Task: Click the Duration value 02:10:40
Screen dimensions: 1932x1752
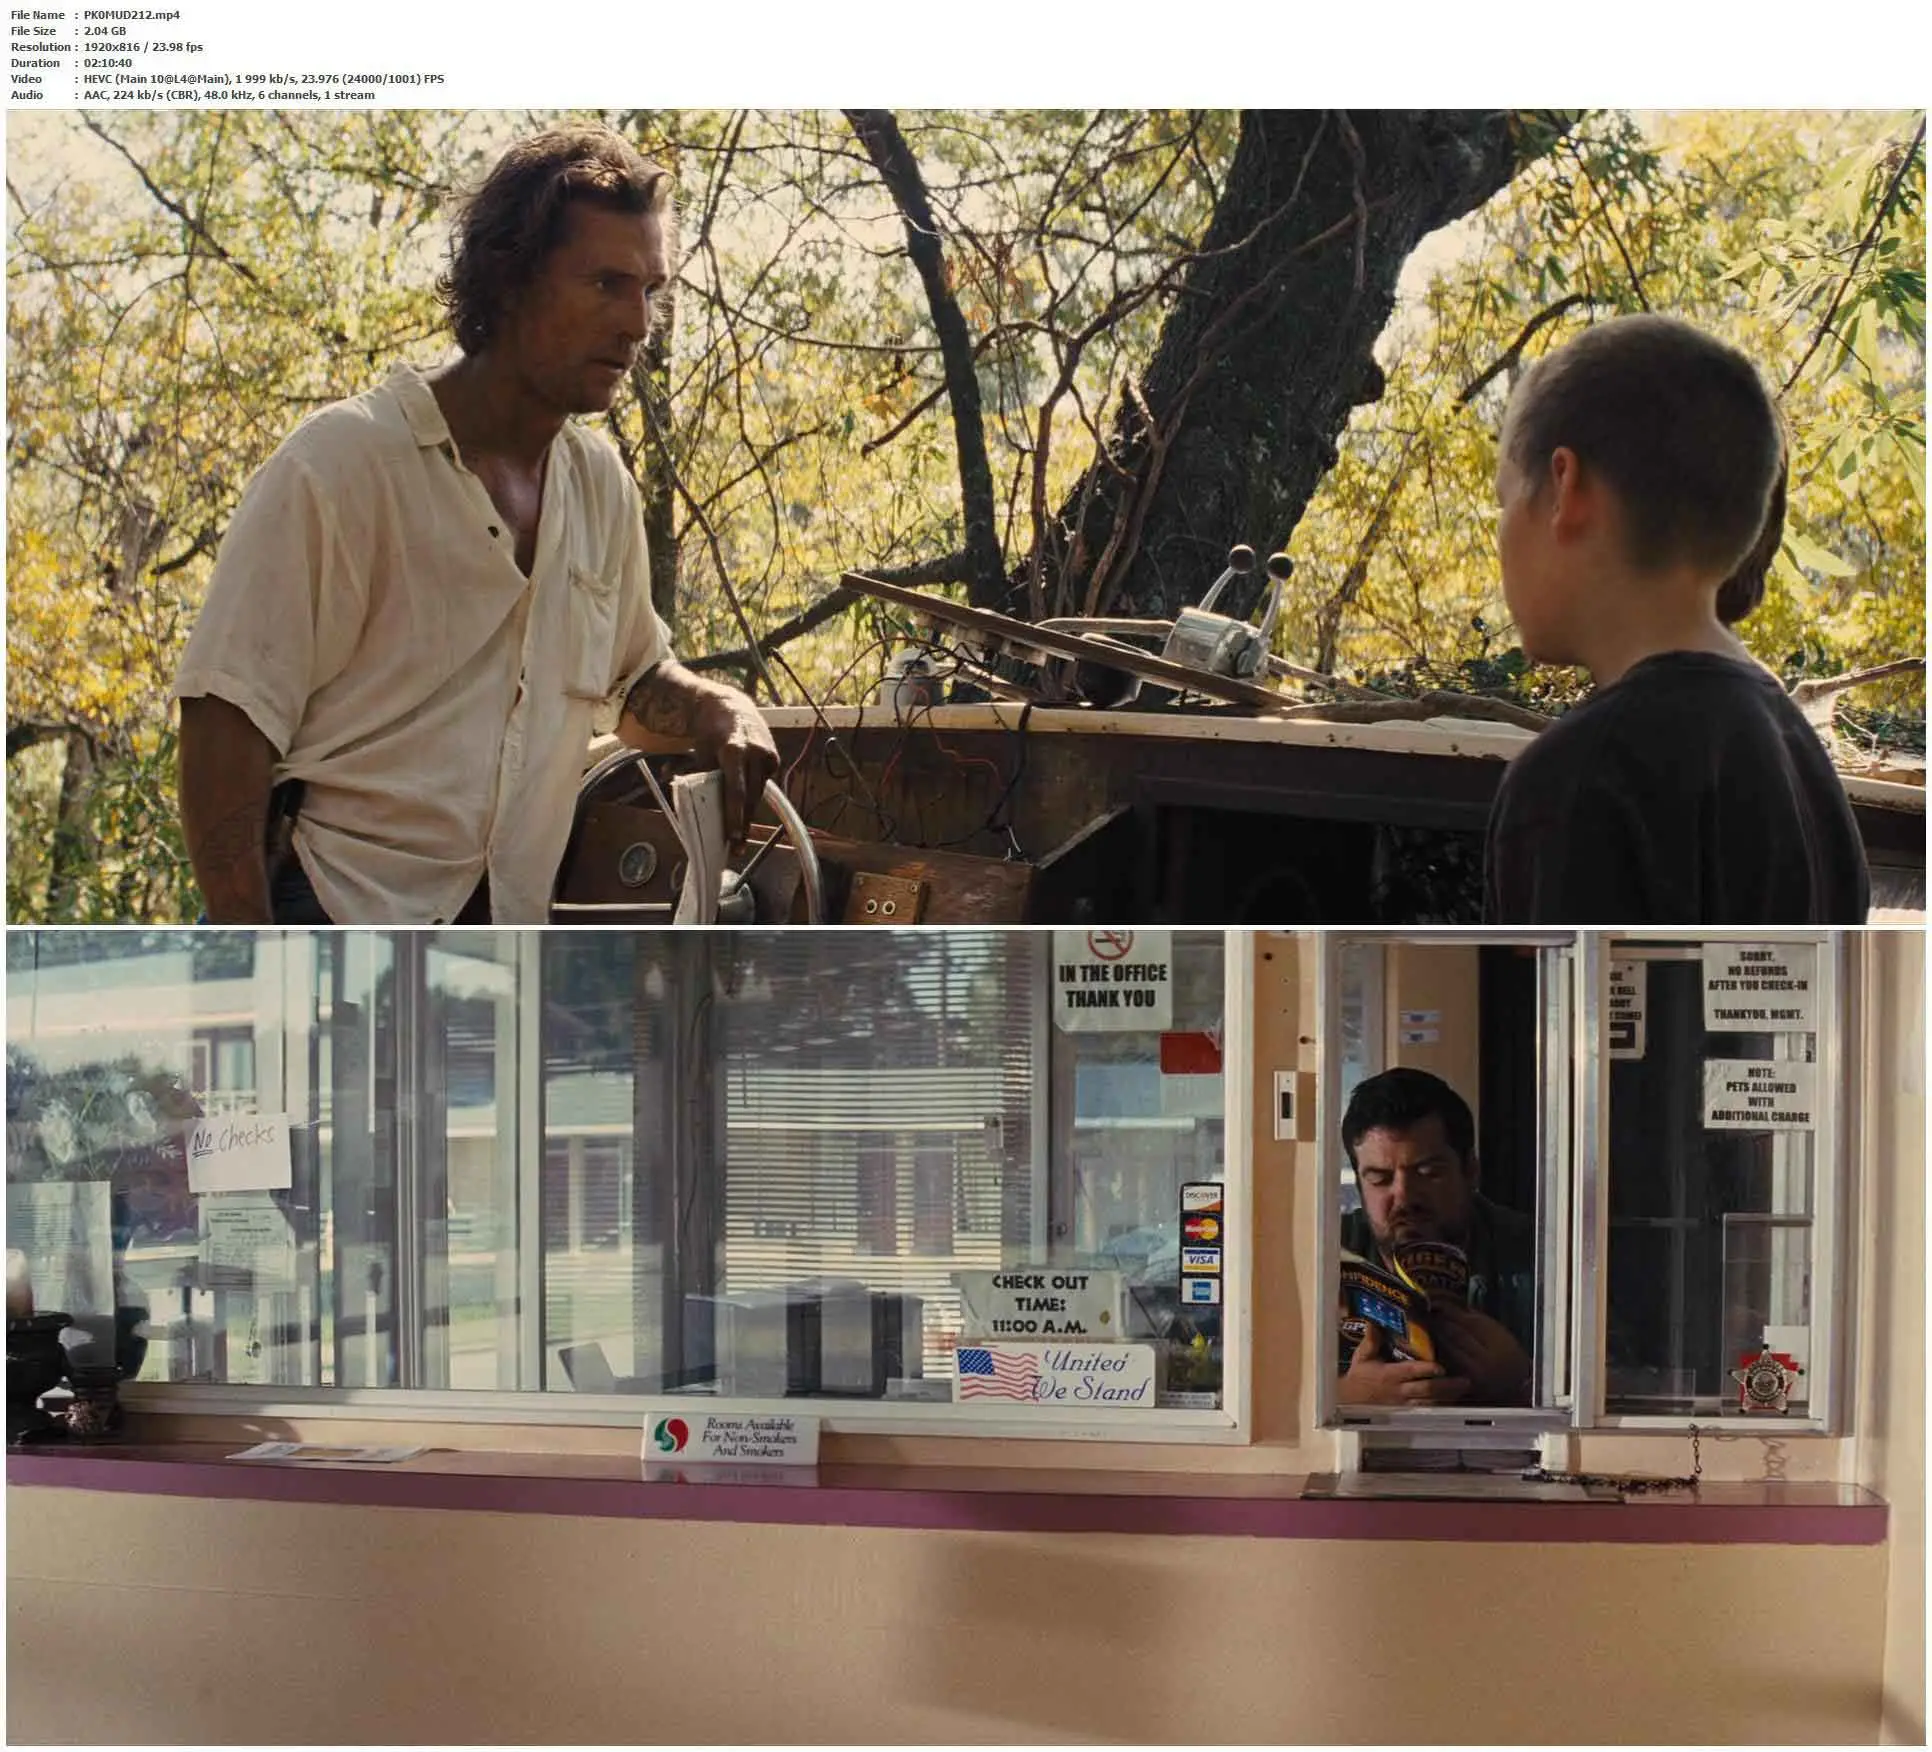Action: [107, 63]
